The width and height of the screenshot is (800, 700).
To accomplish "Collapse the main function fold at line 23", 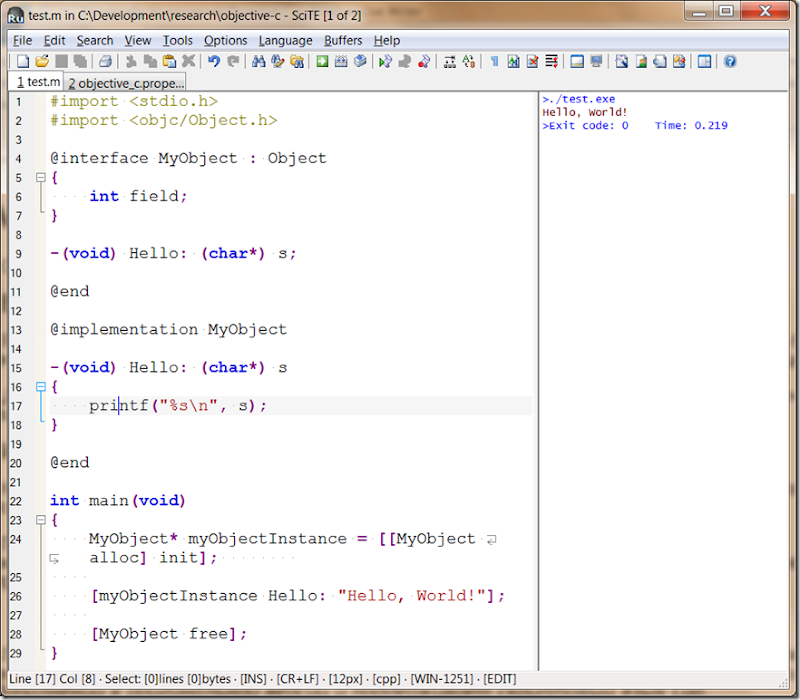I will [x=41, y=520].
